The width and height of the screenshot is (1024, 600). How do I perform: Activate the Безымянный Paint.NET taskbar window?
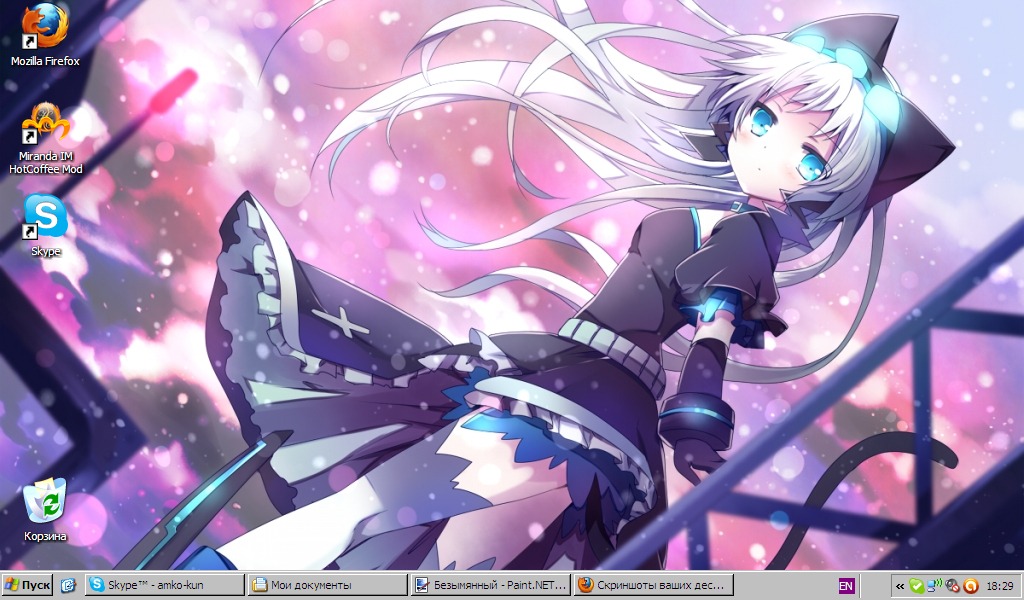[x=491, y=585]
